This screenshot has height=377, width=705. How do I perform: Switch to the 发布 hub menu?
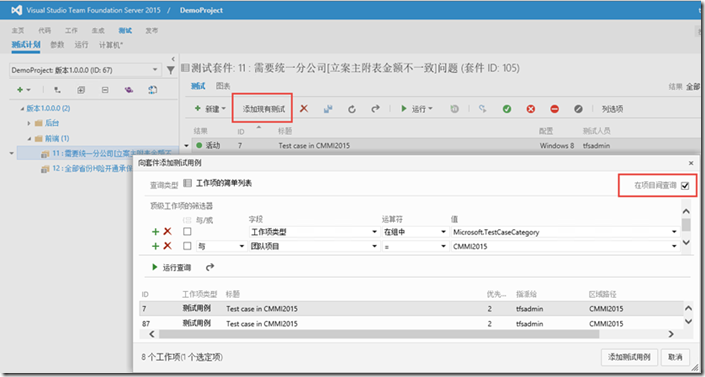point(152,31)
